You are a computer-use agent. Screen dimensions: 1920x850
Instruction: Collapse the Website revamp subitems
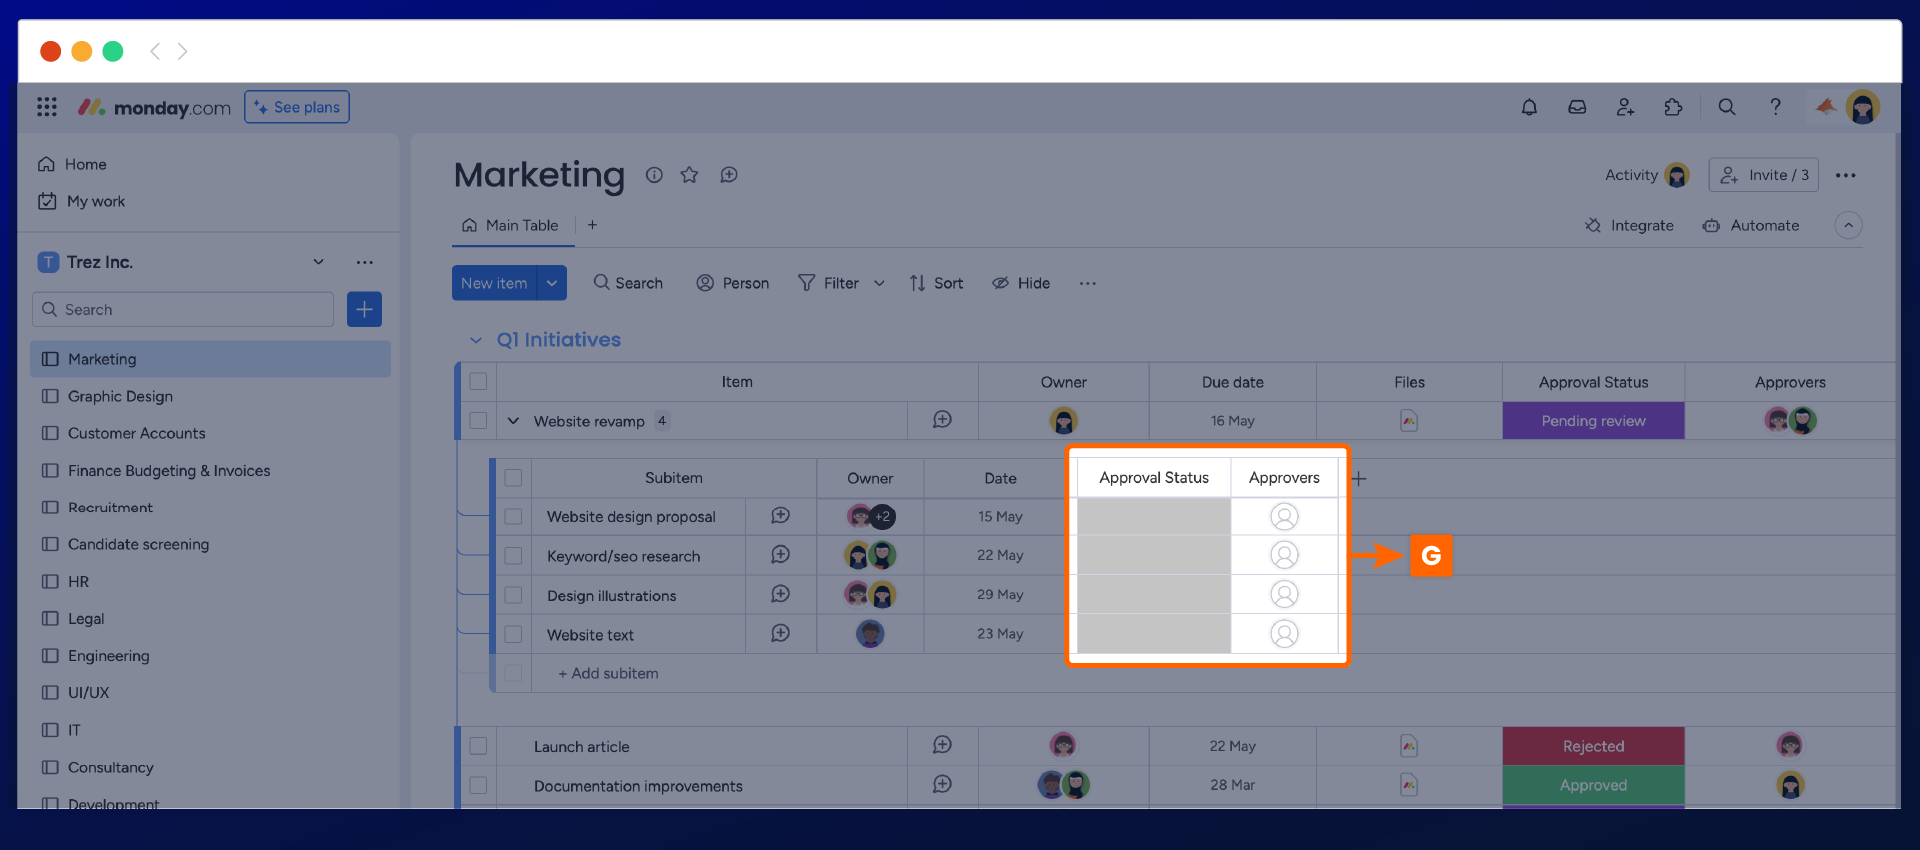513,421
